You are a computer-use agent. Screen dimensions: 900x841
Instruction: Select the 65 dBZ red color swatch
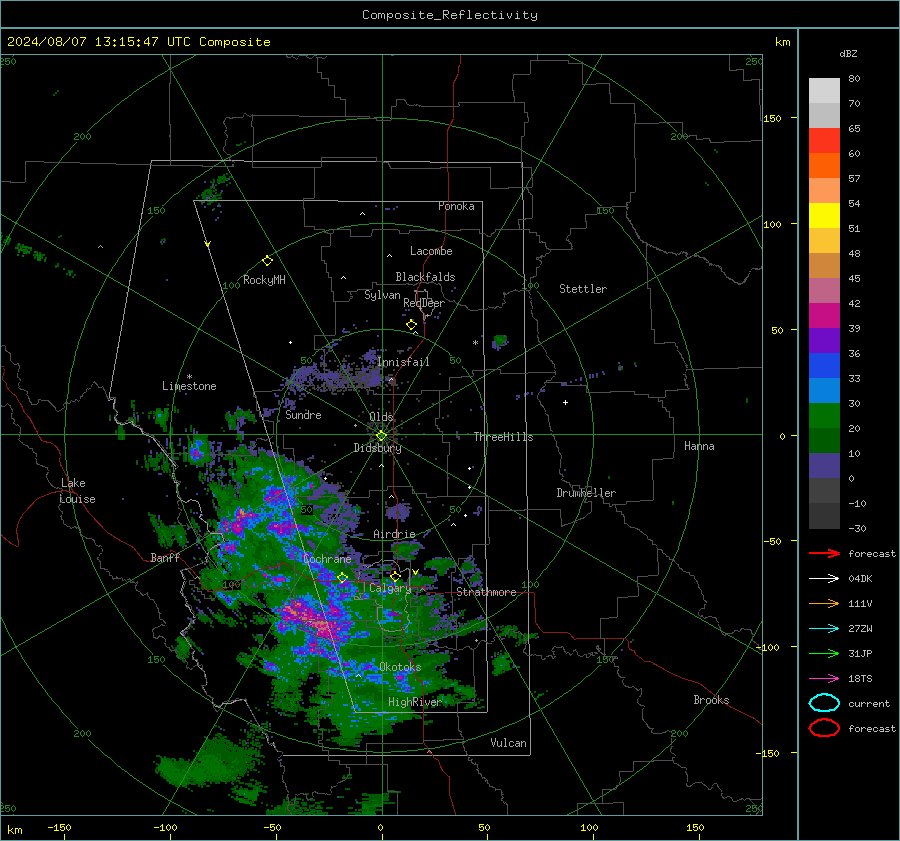pos(824,141)
